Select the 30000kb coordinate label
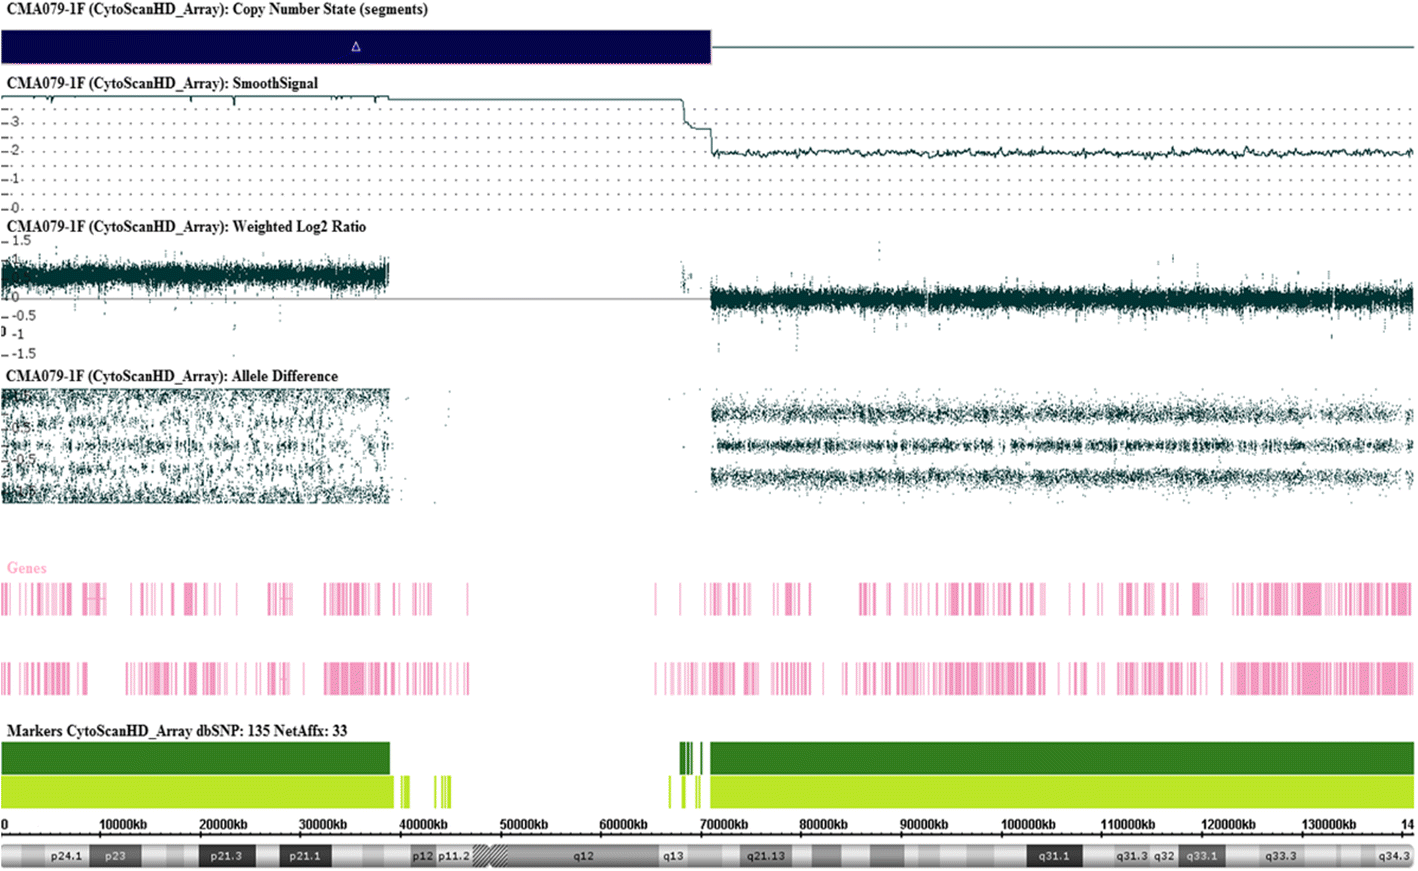Viewport: 1418px width, 871px height. (x=323, y=825)
